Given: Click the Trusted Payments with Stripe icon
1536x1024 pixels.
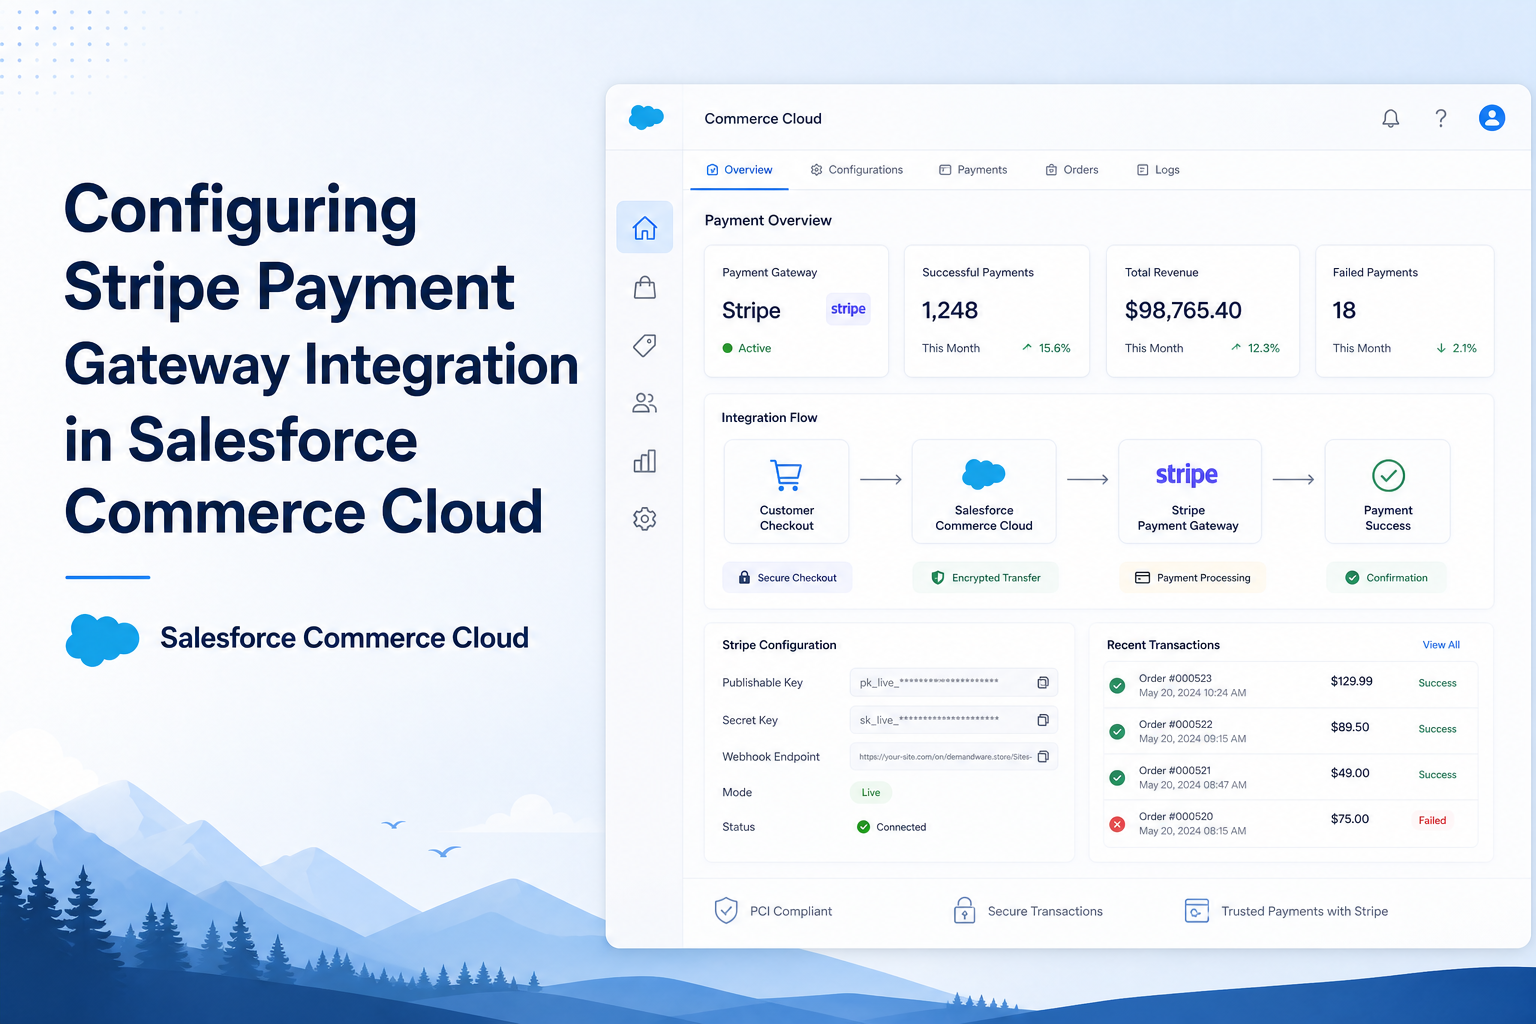Looking at the screenshot, I should click(x=1196, y=911).
